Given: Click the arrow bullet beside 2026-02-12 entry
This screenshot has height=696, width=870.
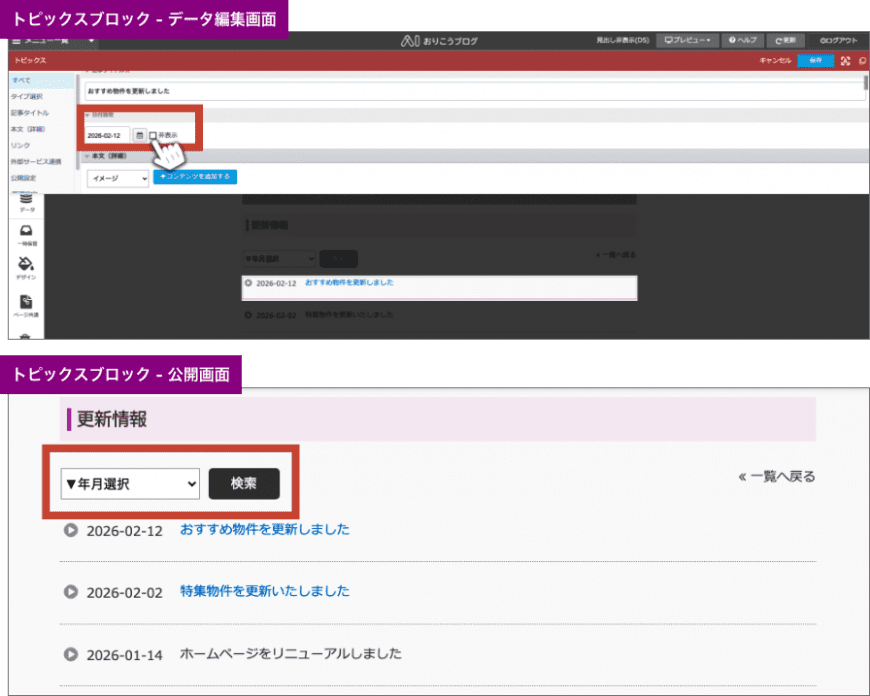Looking at the screenshot, I should [71, 531].
